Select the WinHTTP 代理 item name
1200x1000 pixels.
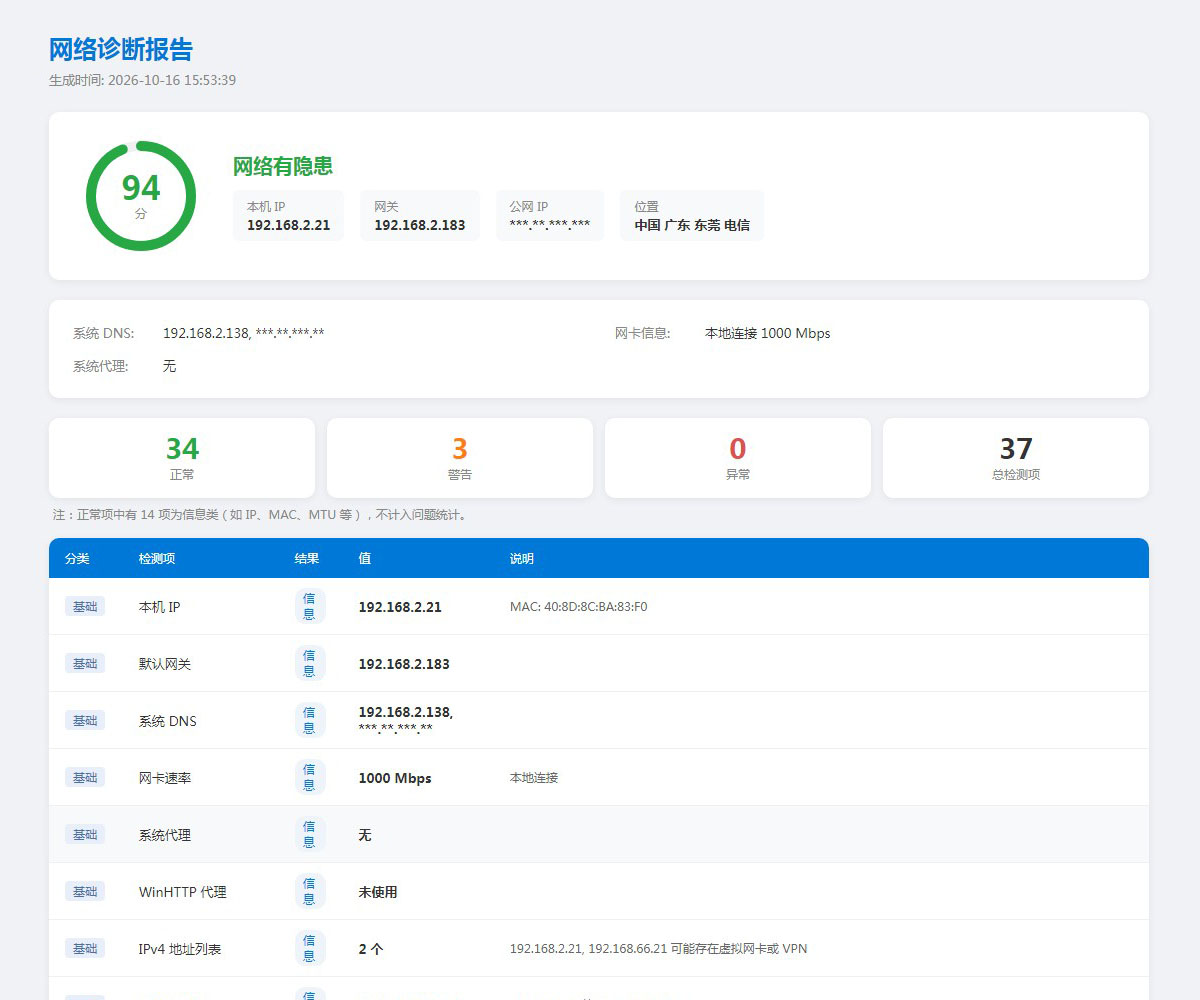pos(183,892)
